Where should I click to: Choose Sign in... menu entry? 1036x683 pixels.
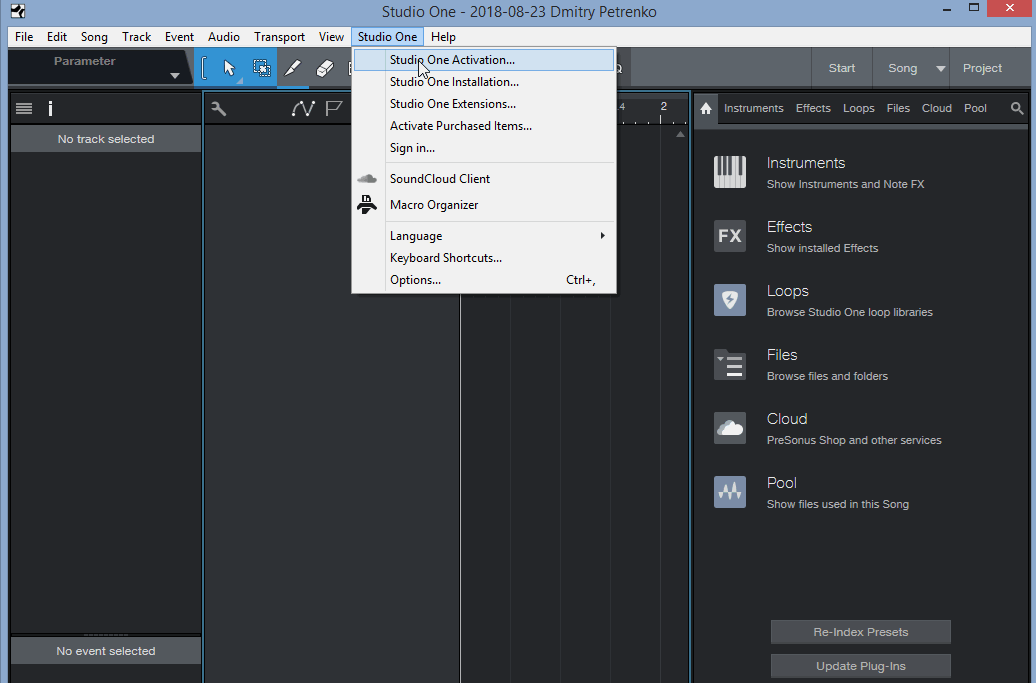pyautogui.click(x=484, y=148)
